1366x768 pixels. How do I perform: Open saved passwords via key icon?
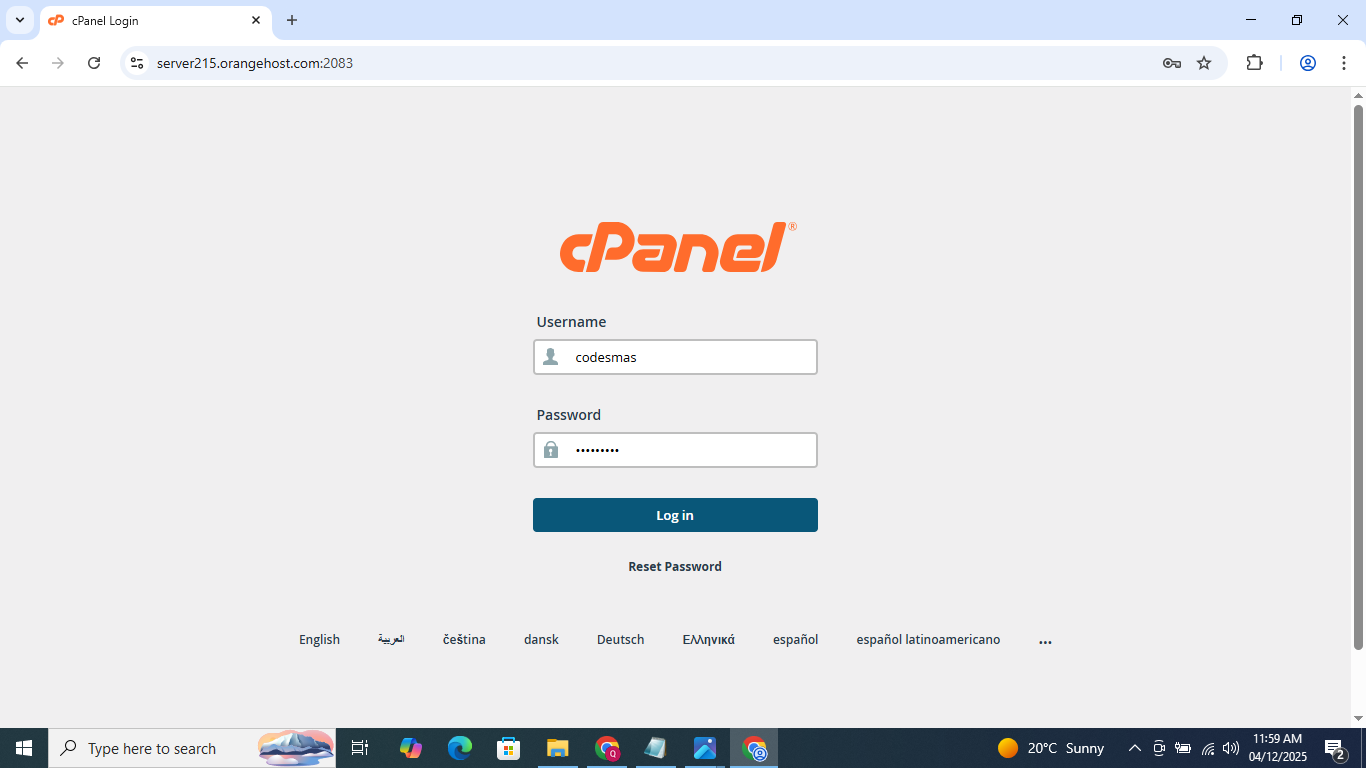pos(1171,62)
